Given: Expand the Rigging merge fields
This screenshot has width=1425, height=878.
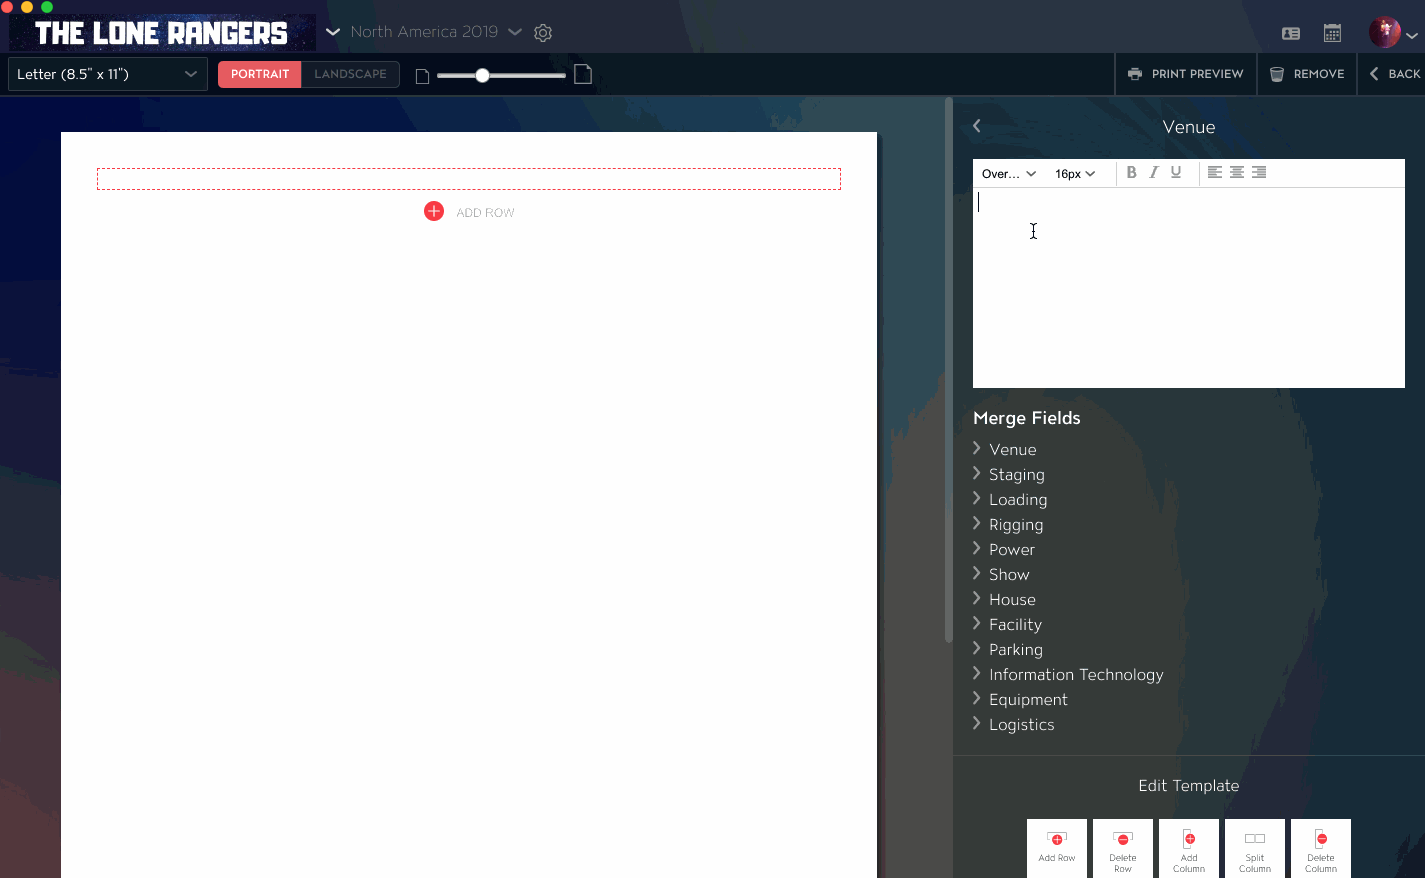Looking at the screenshot, I should (x=1008, y=524).
